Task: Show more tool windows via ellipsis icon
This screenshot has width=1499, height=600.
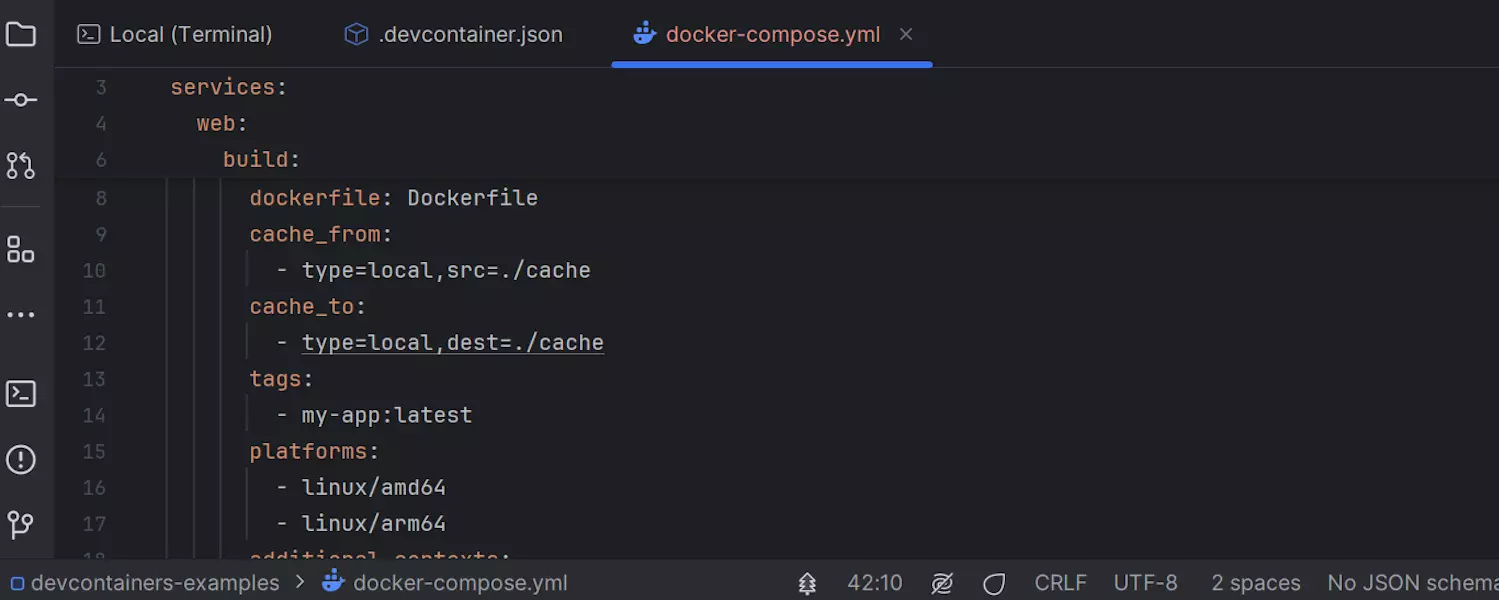Action: click(x=21, y=315)
